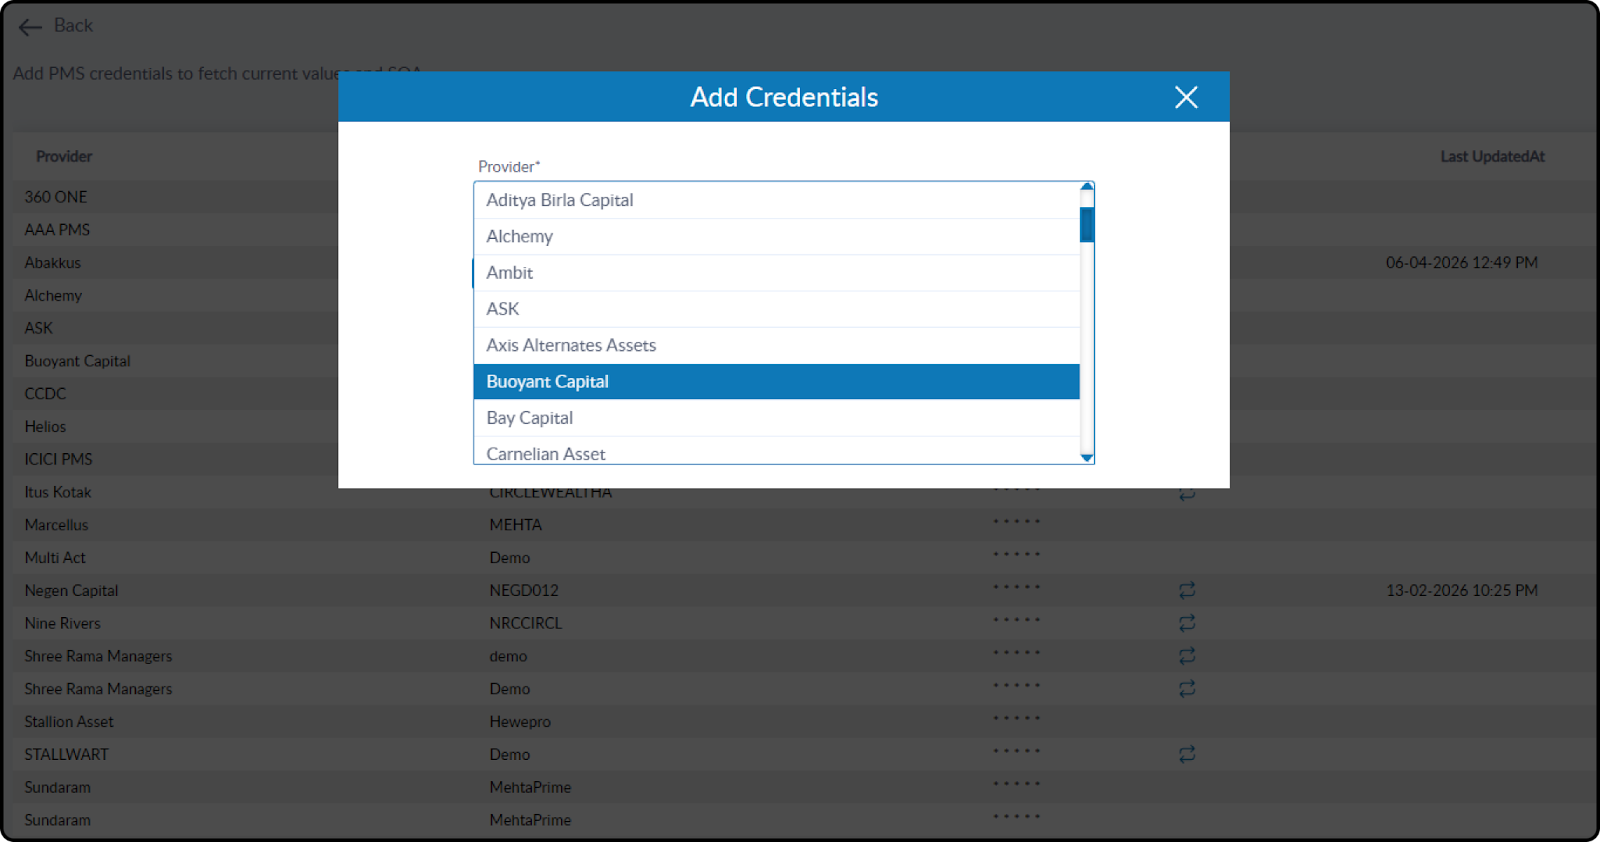The width and height of the screenshot is (1600, 842).
Task: Click the MEHTA username cell
Action: coord(515,525)
